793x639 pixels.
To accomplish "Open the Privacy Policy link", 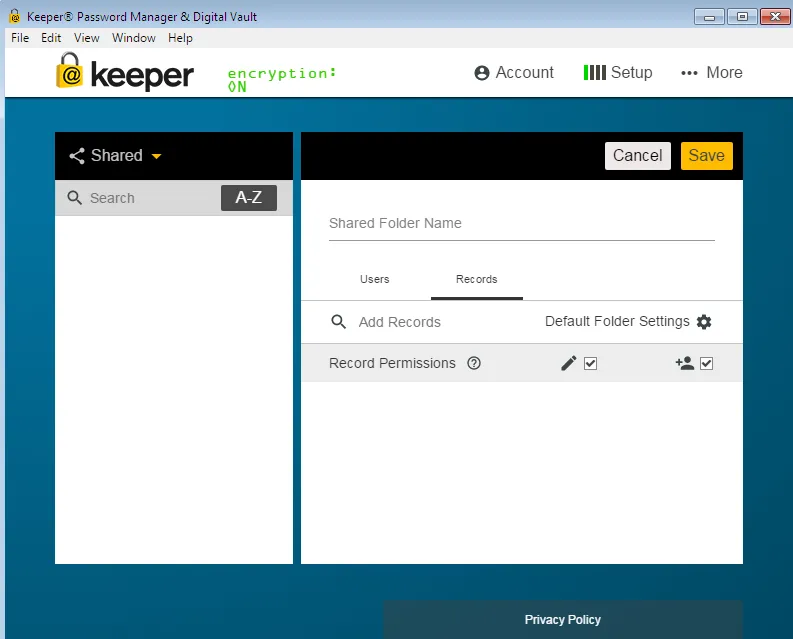I will click(x=562, y=620).
